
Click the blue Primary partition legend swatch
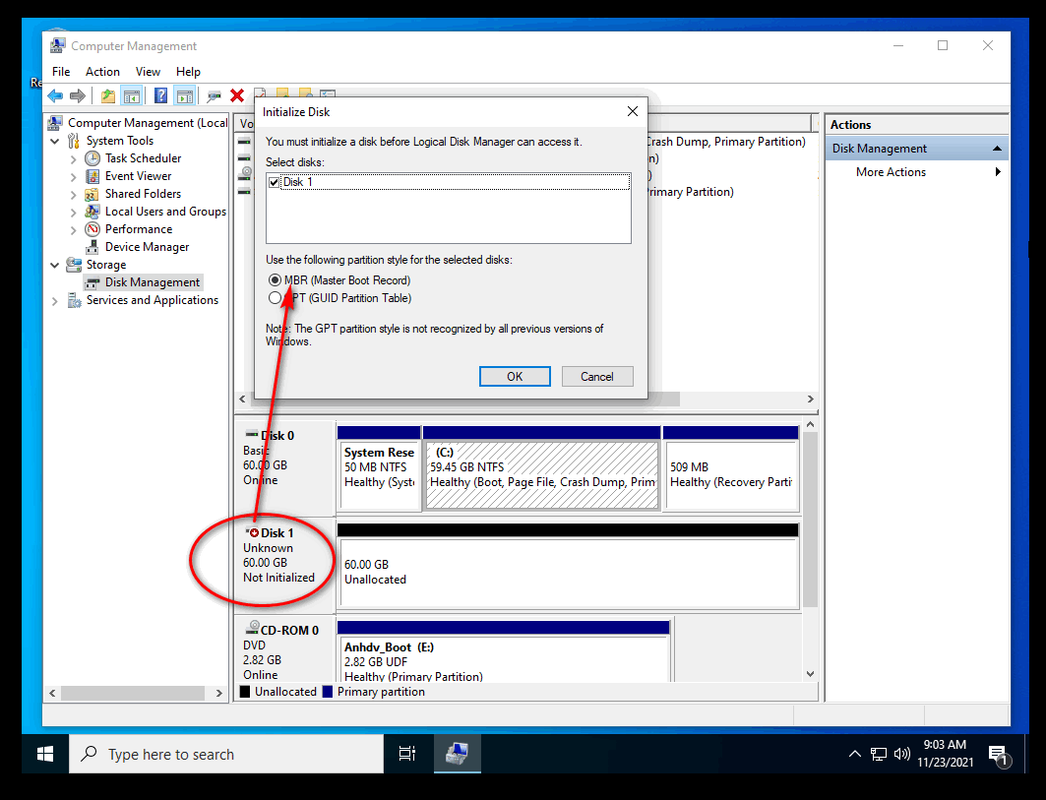tap(328, 692)
